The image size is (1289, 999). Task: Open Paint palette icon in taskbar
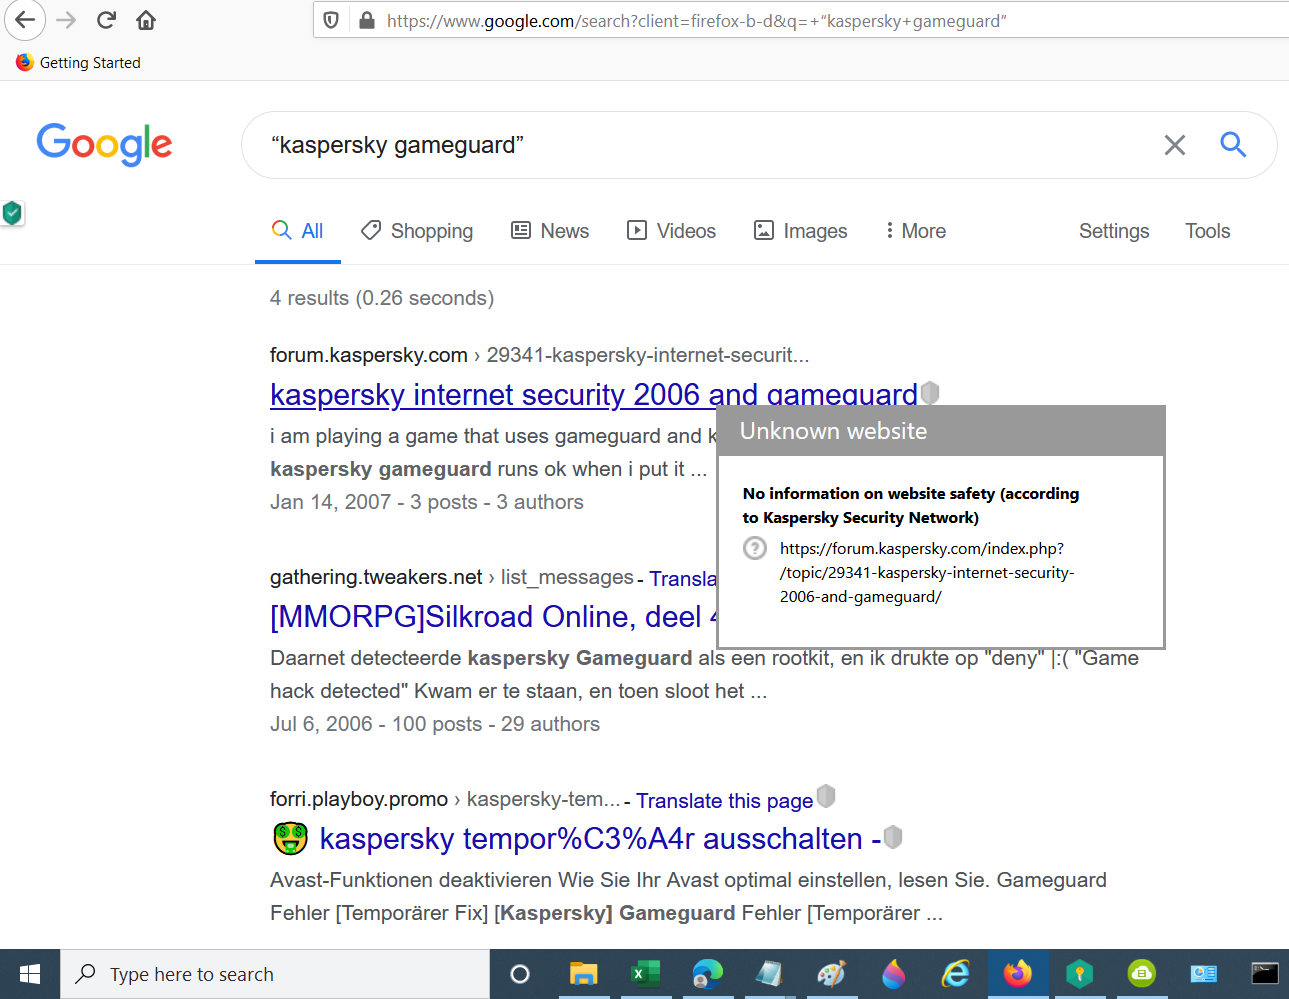(x=831, y=974)
